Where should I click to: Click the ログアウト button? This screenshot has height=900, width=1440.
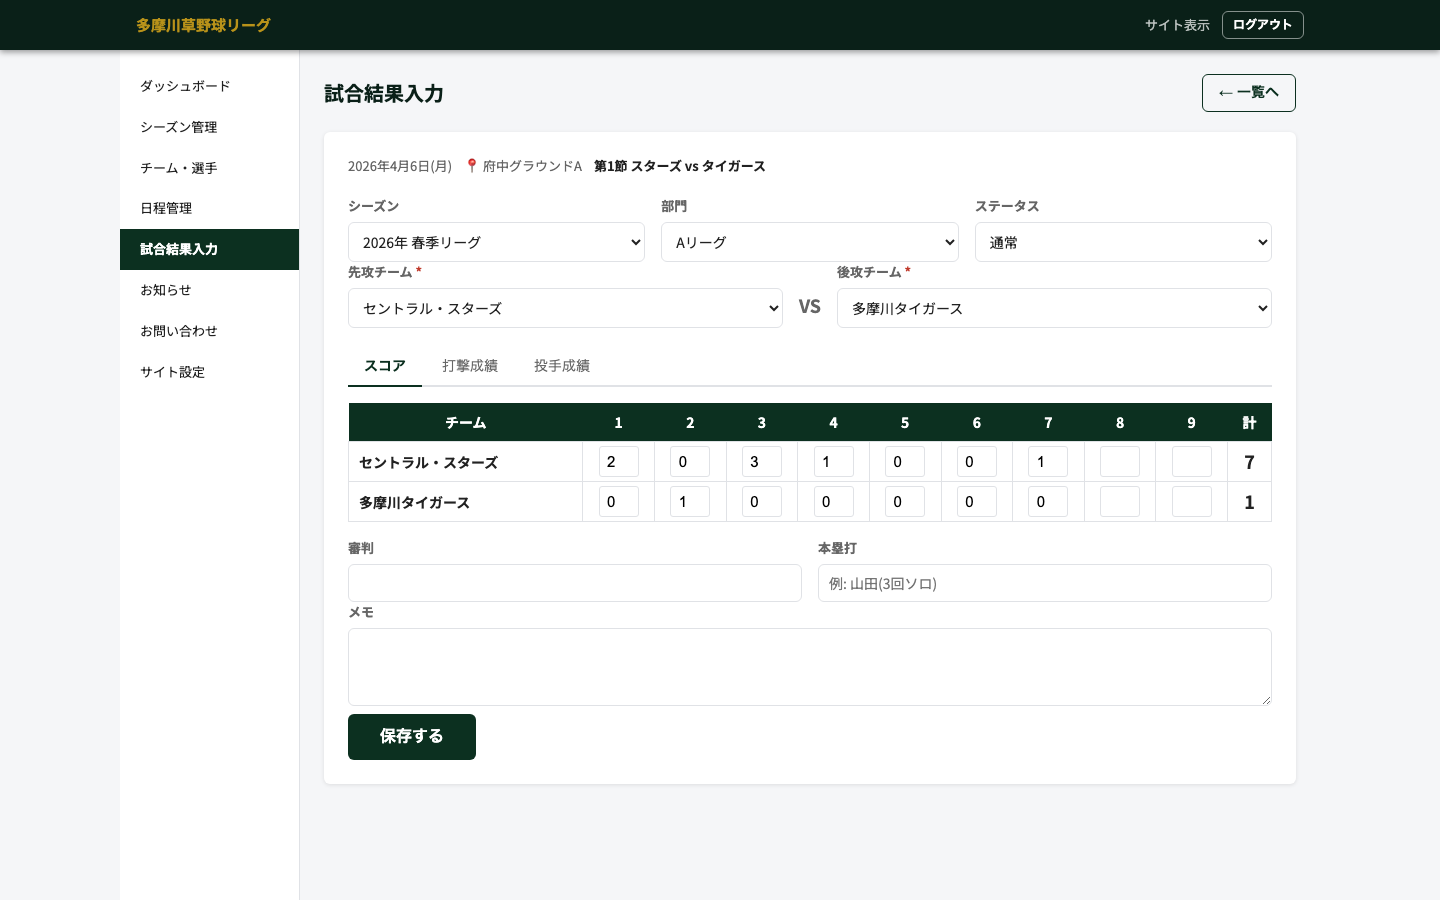point(1262,25)
